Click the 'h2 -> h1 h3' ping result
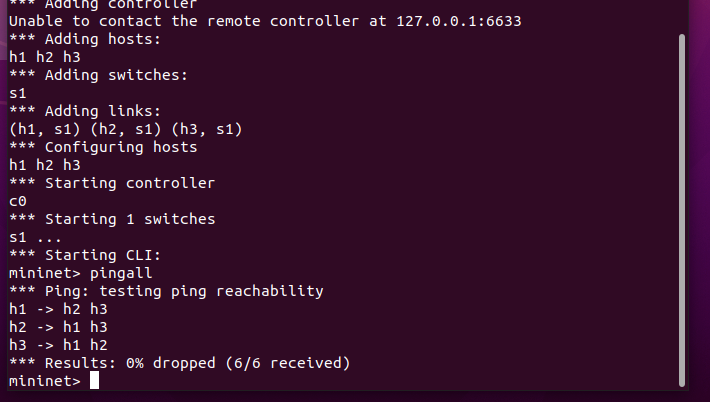Screen dimensions: 710x402 click(x=58, y=327)
